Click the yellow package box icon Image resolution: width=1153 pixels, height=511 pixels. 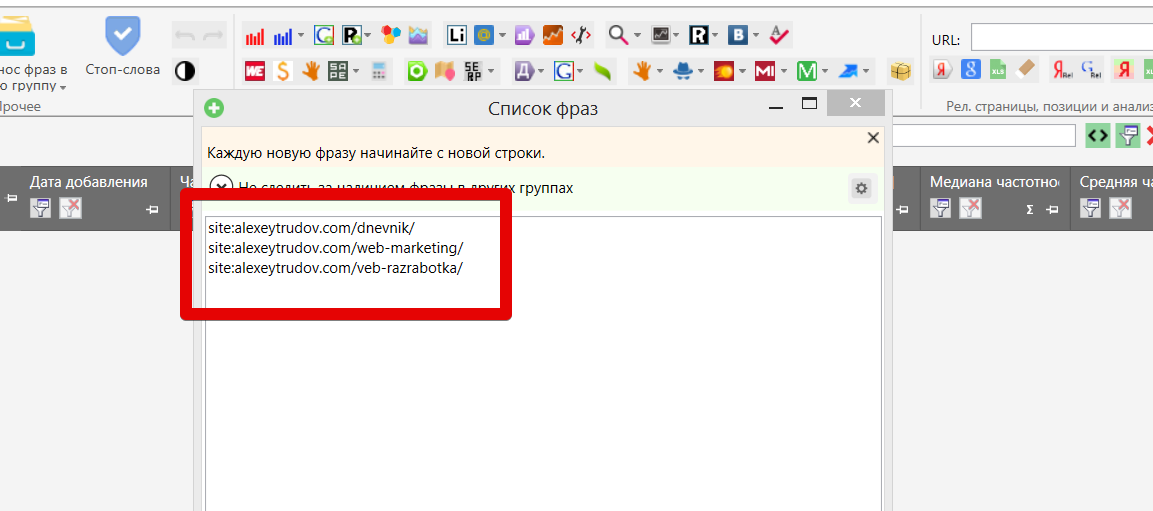tap(901, 71)
